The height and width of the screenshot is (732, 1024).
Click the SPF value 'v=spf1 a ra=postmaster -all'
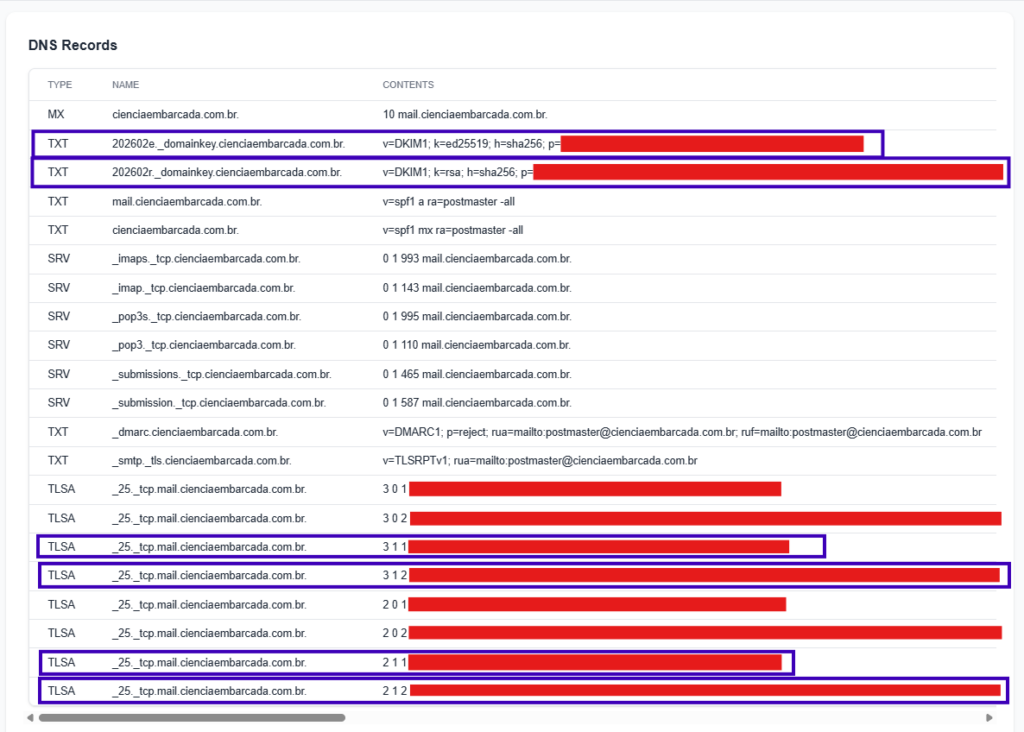[449, 201]
